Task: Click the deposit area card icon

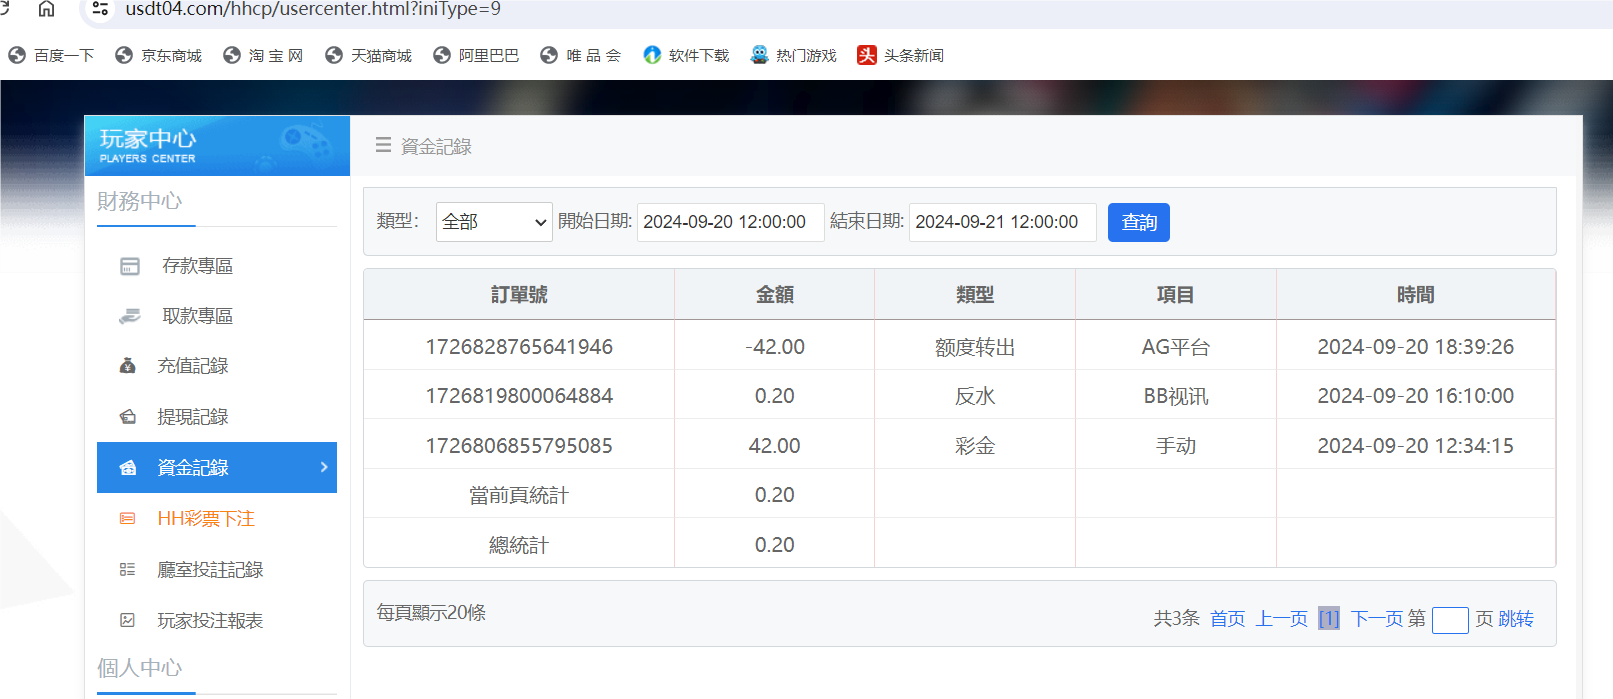Action: tap(130, 266)
